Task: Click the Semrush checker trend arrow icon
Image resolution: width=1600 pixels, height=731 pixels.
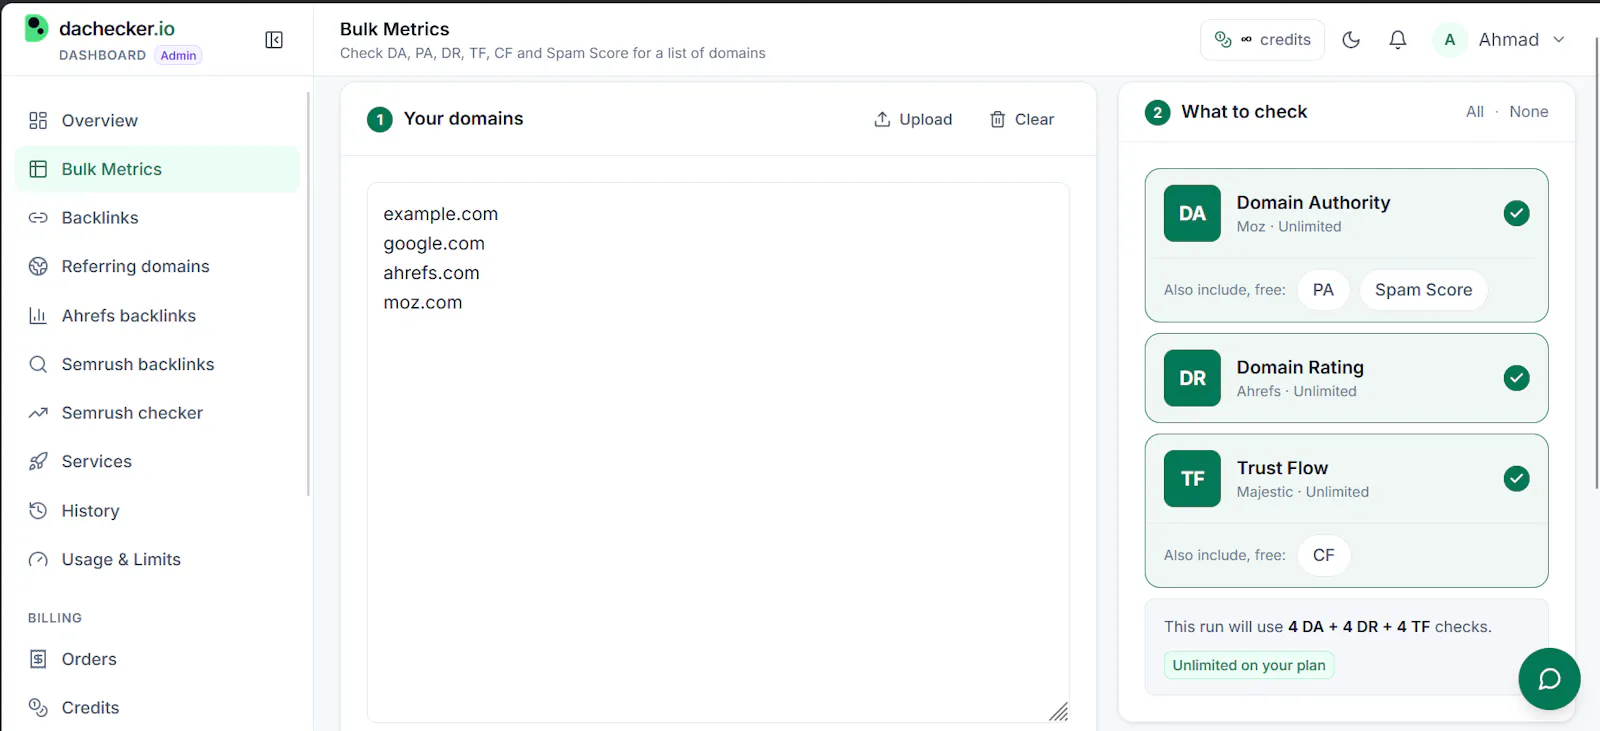Action: click(38, 413)
